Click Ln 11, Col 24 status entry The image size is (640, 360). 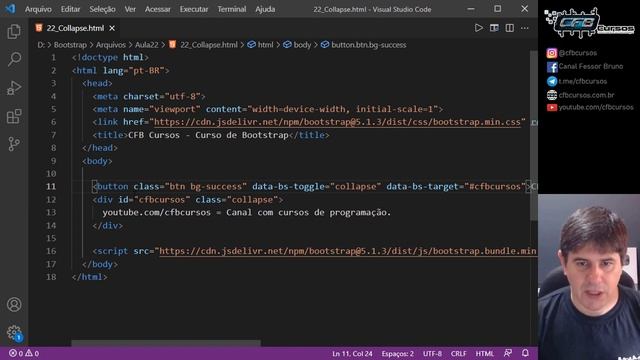pyautogui.click(x=352, y=353)
